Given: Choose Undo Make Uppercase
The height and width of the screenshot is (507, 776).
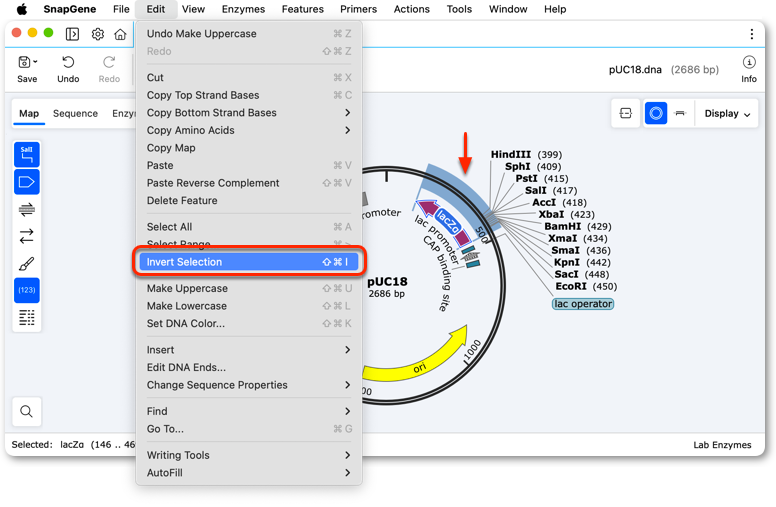Looking at the screenshot, I should (x=249, y=34).
